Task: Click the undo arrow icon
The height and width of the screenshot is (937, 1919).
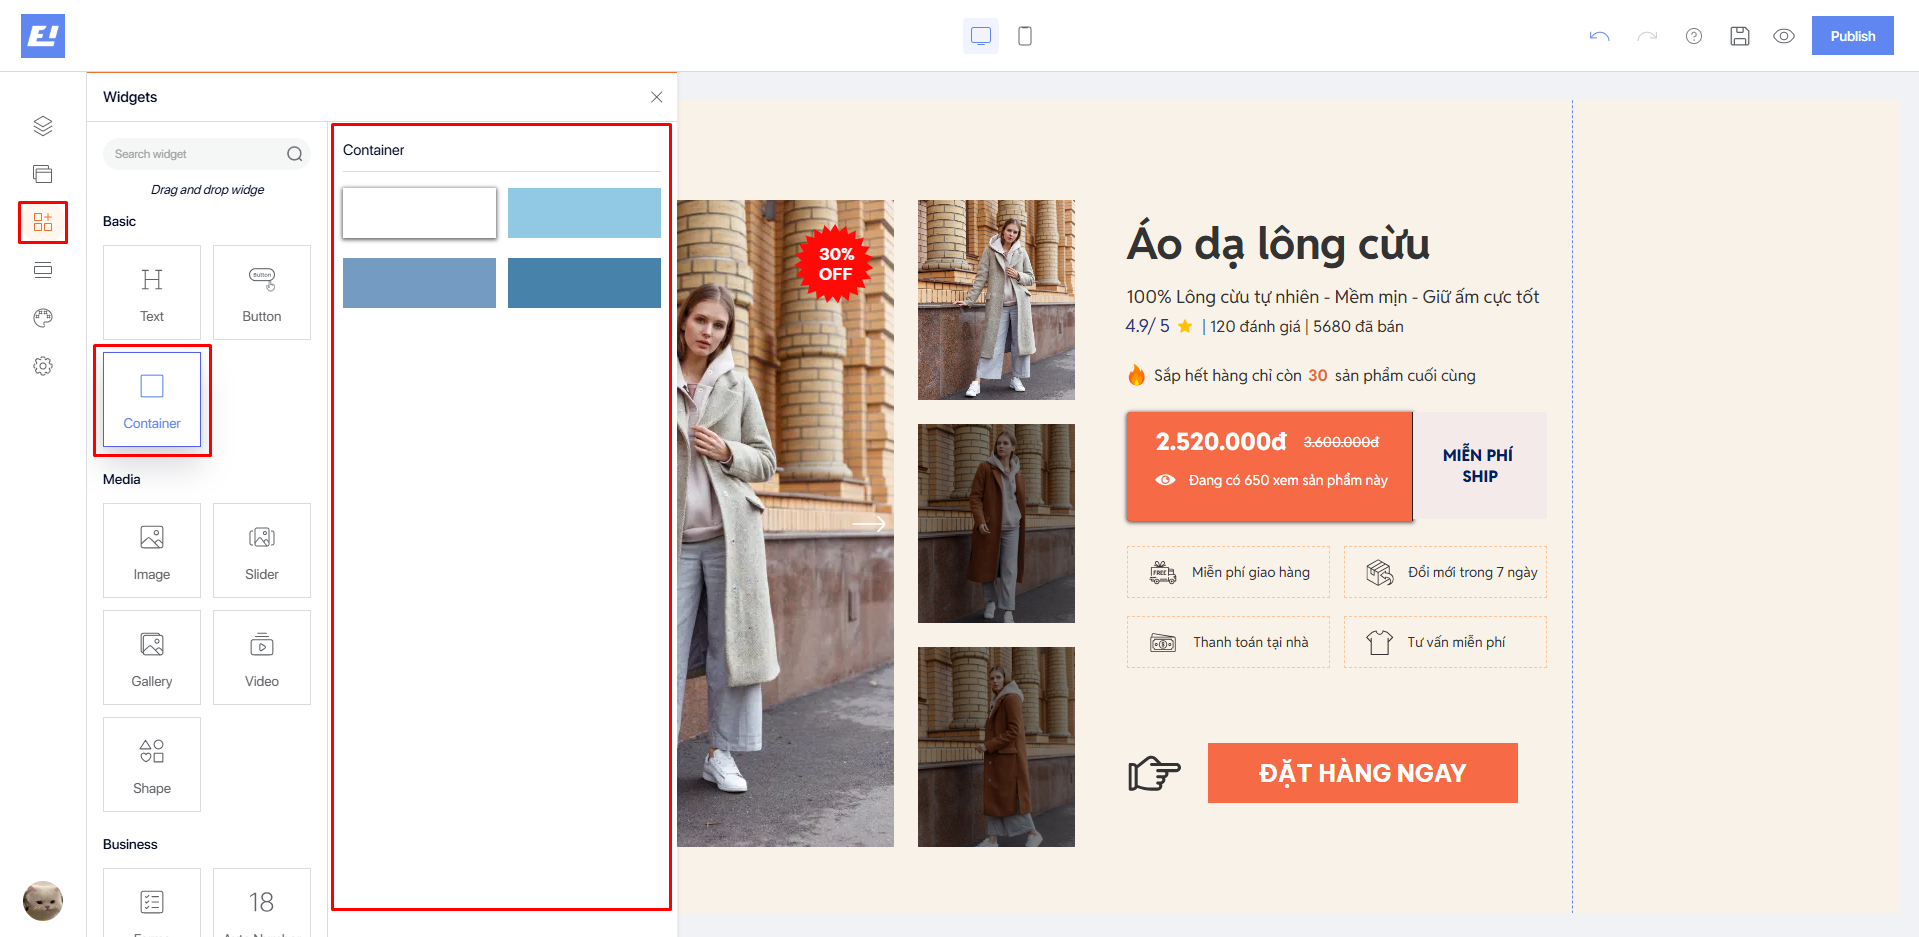Action: coord(1599,36)
